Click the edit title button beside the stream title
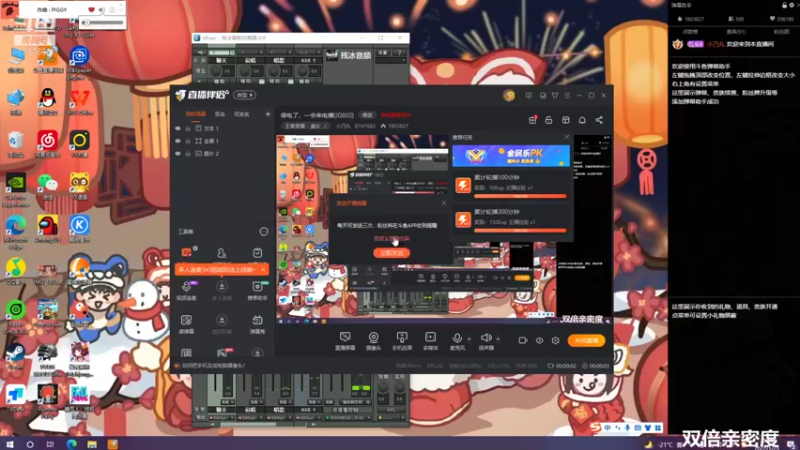 [367, 115]
